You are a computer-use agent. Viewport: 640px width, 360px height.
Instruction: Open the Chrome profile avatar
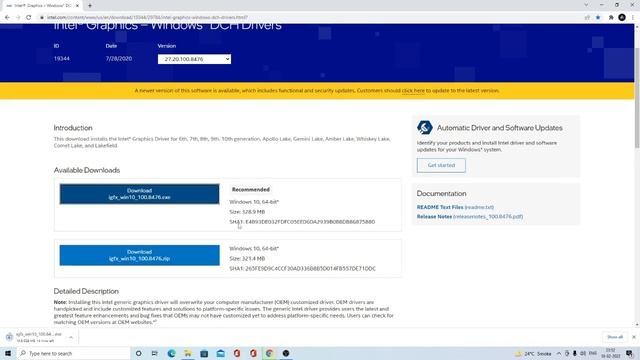click(x=622, y=17)
